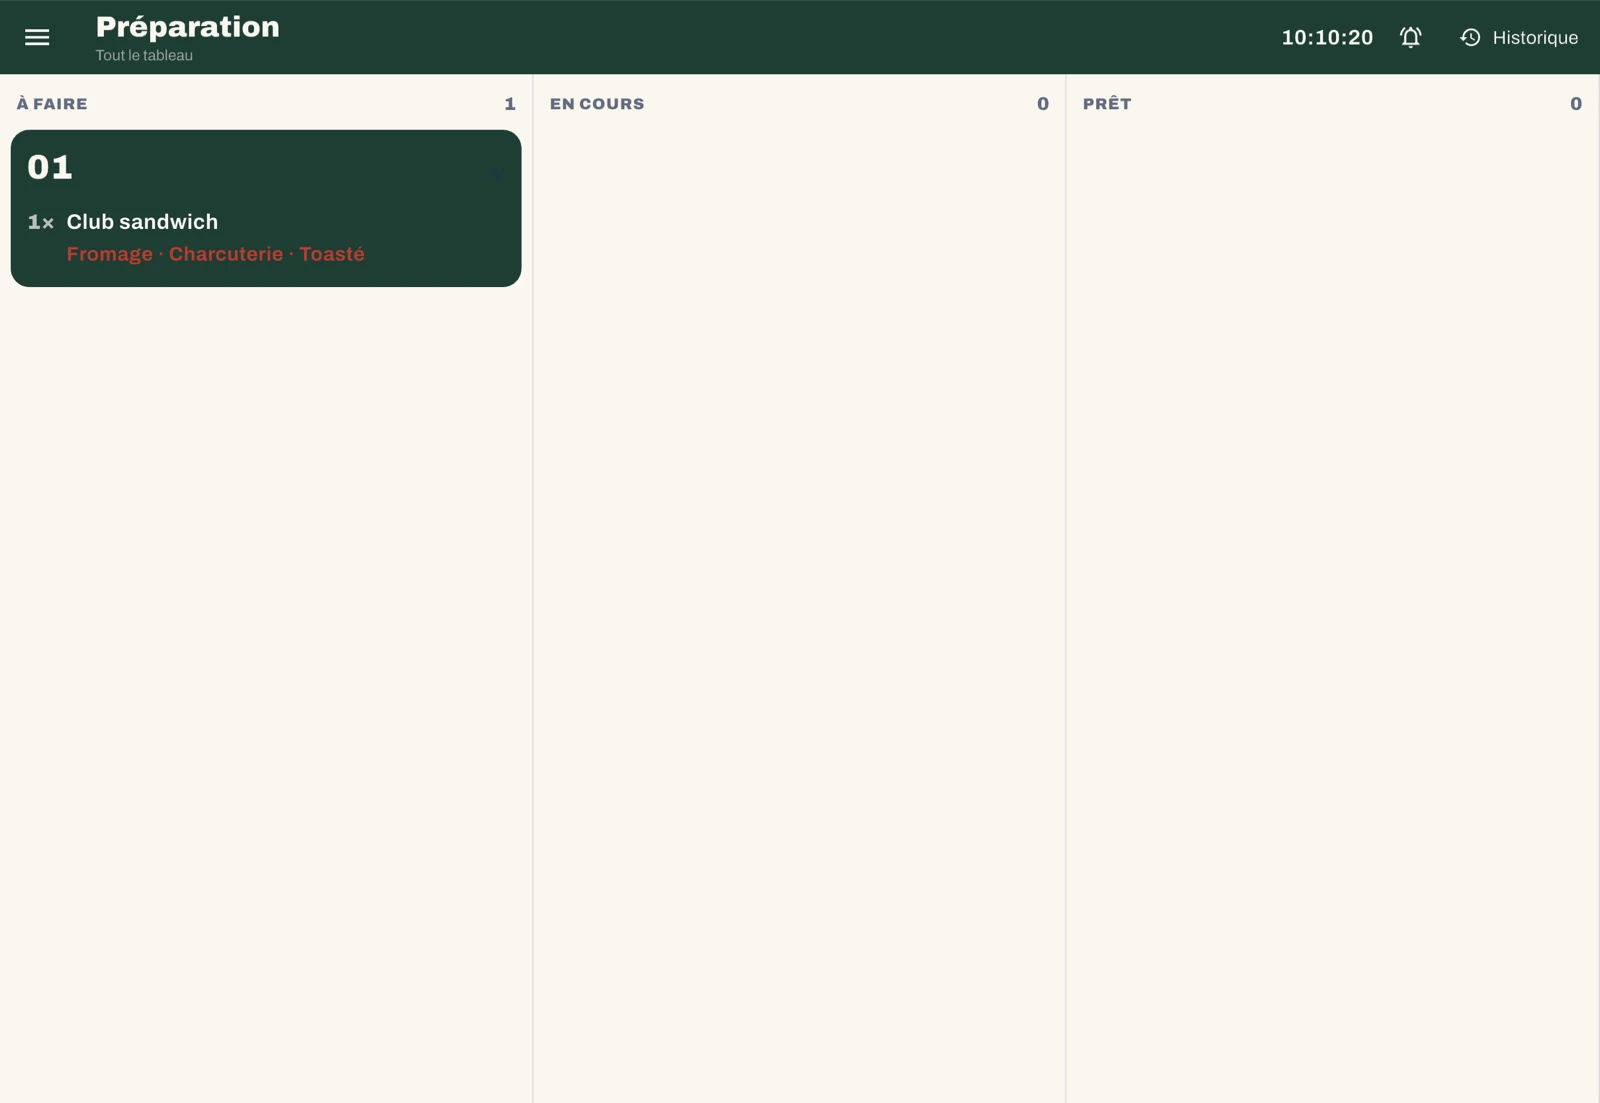Click the Historique clock icon
Screen dimensions: 1600x1103
pyautogui.click(x=1470, y=37)
